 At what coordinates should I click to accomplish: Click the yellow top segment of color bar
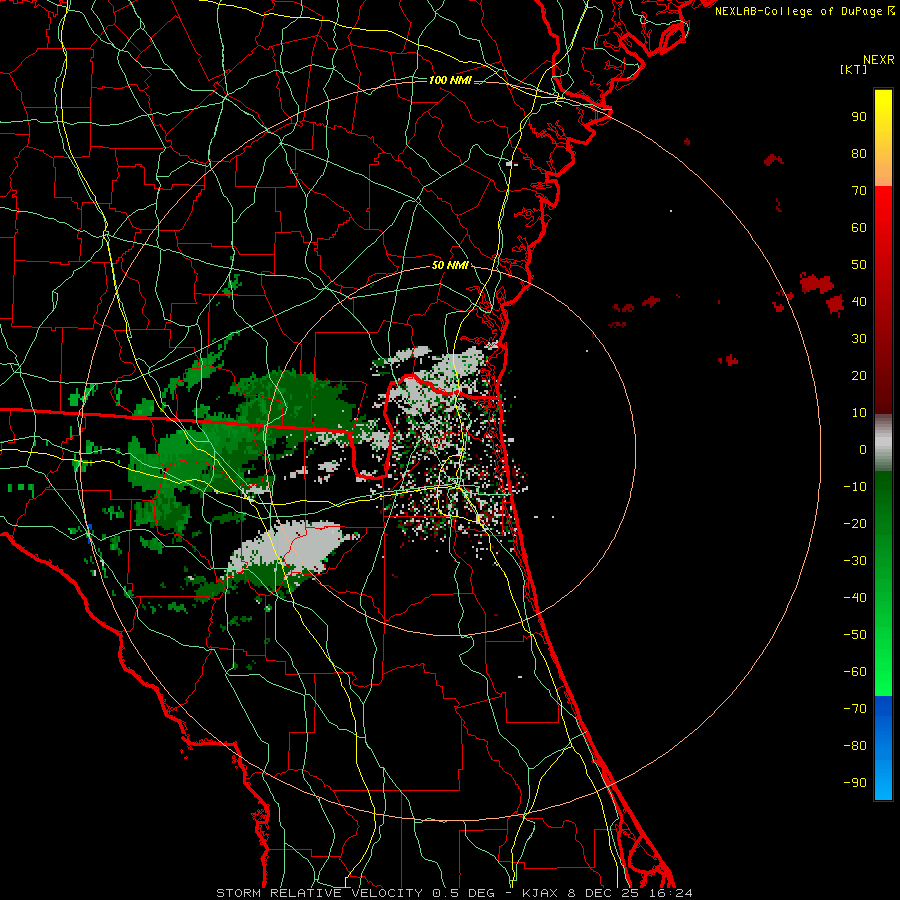[883, 138]
